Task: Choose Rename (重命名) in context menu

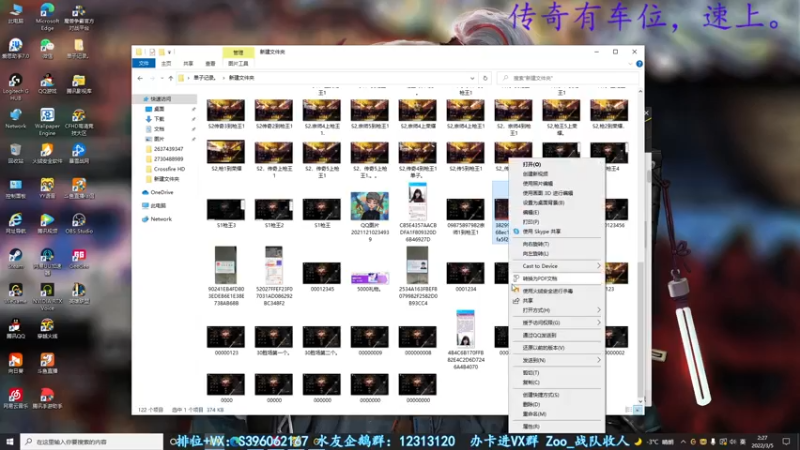Action: pos(557,414)
